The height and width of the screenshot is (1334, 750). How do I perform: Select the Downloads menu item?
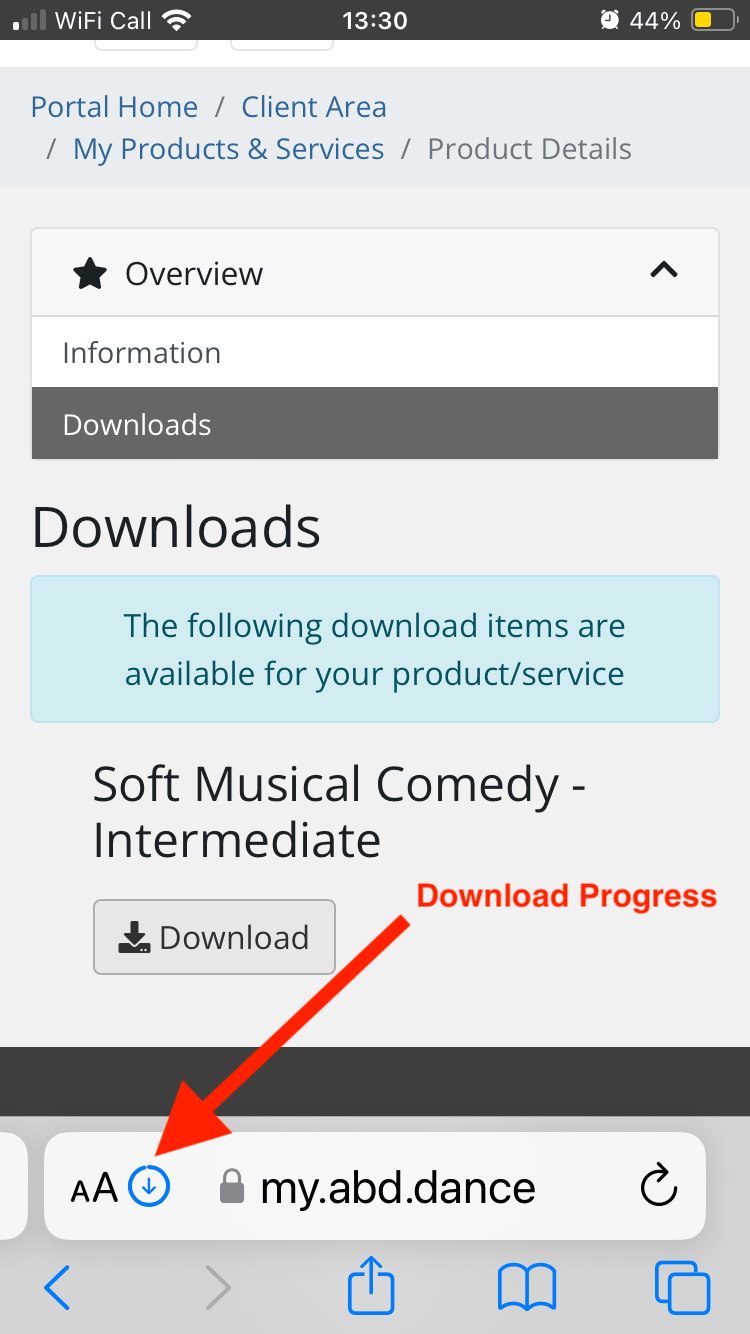137,425
